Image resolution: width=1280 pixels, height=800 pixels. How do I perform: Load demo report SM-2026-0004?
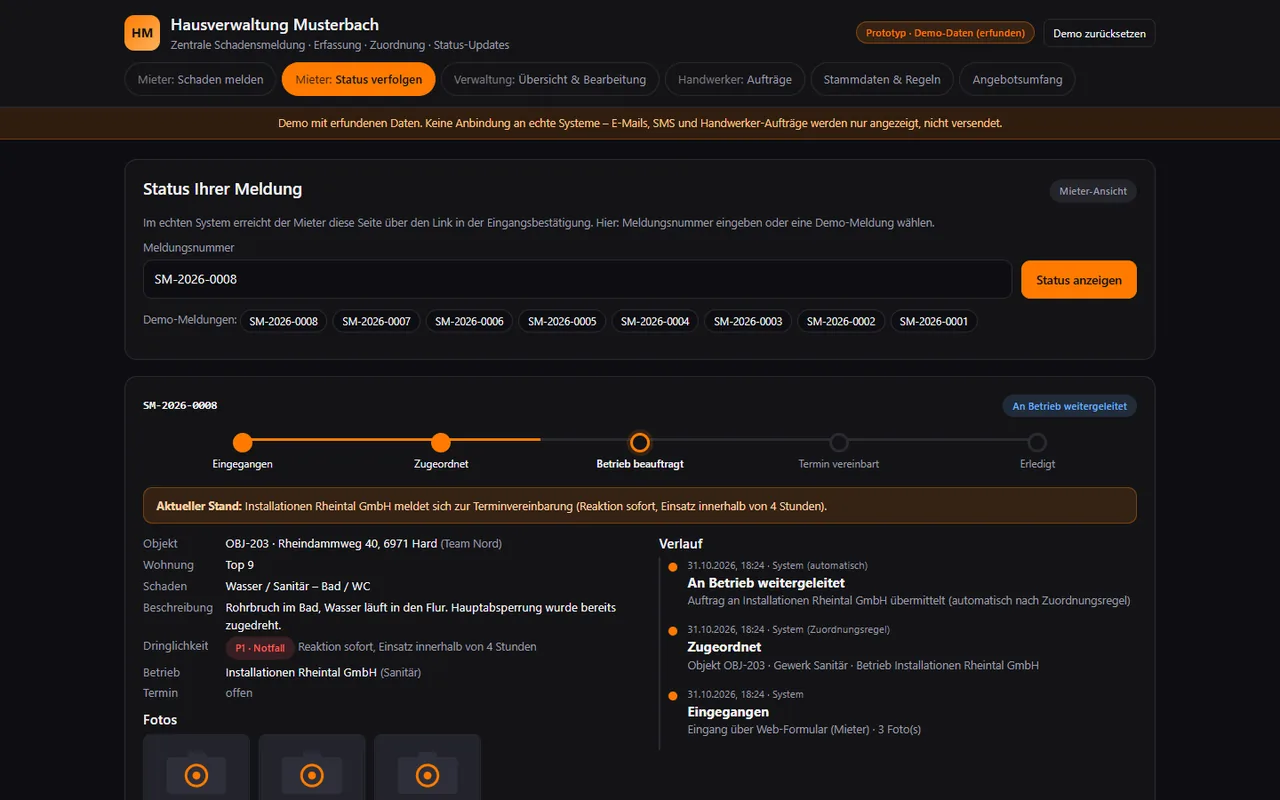pyautogui.click(x=655, y=321)
